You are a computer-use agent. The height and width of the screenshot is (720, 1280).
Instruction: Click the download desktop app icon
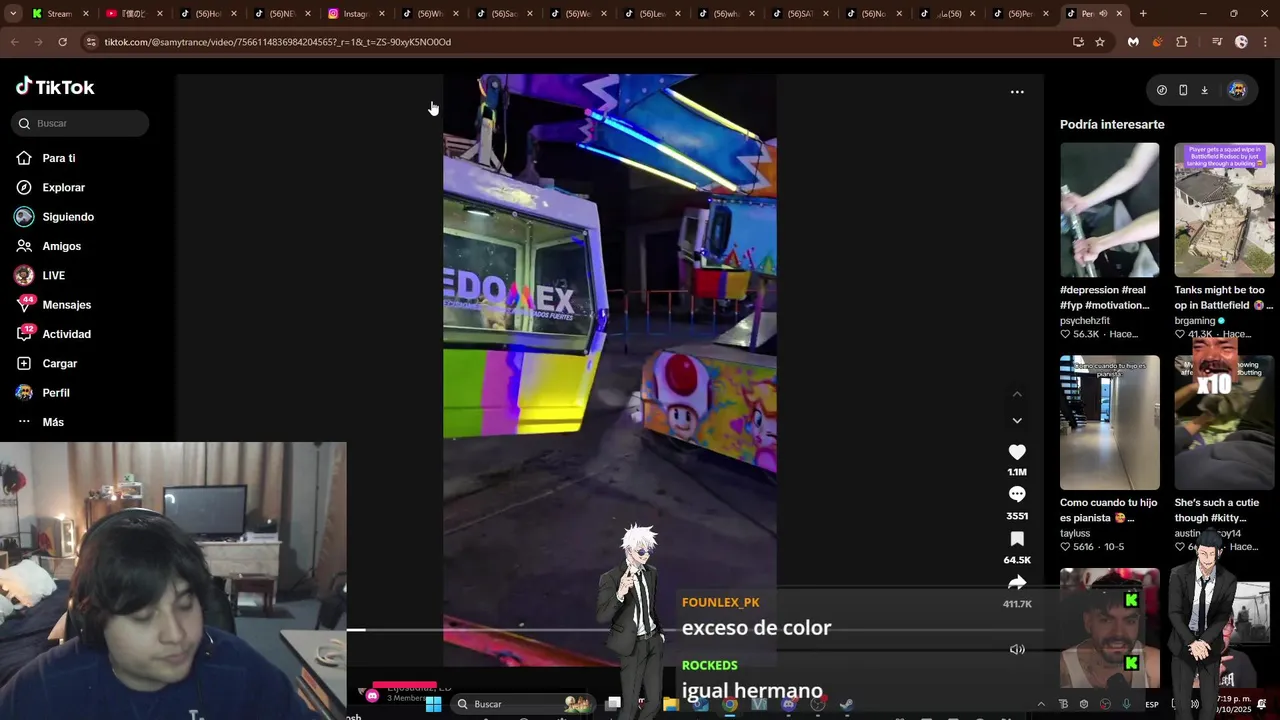click(1204, 90)
